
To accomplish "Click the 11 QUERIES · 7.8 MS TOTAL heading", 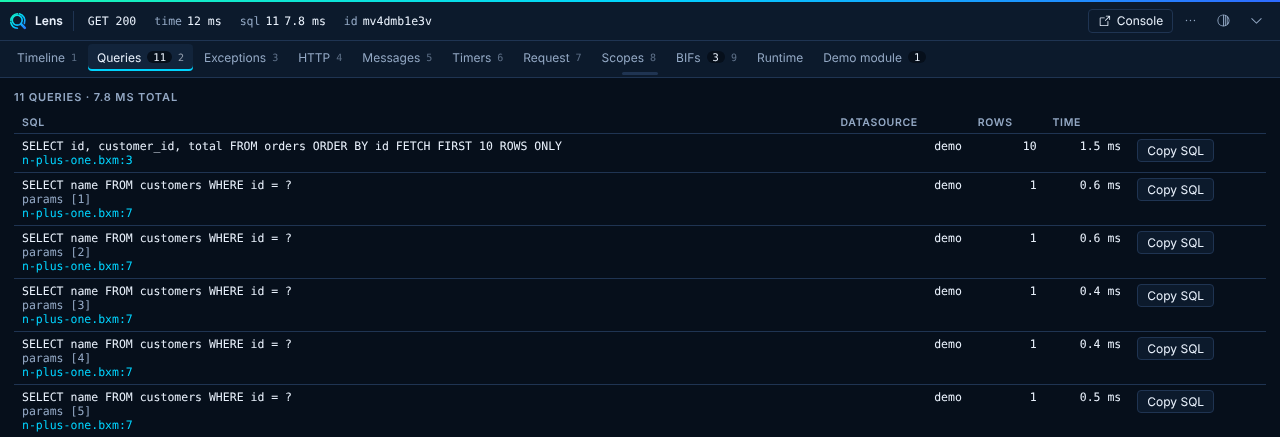I will pos(96,97).
